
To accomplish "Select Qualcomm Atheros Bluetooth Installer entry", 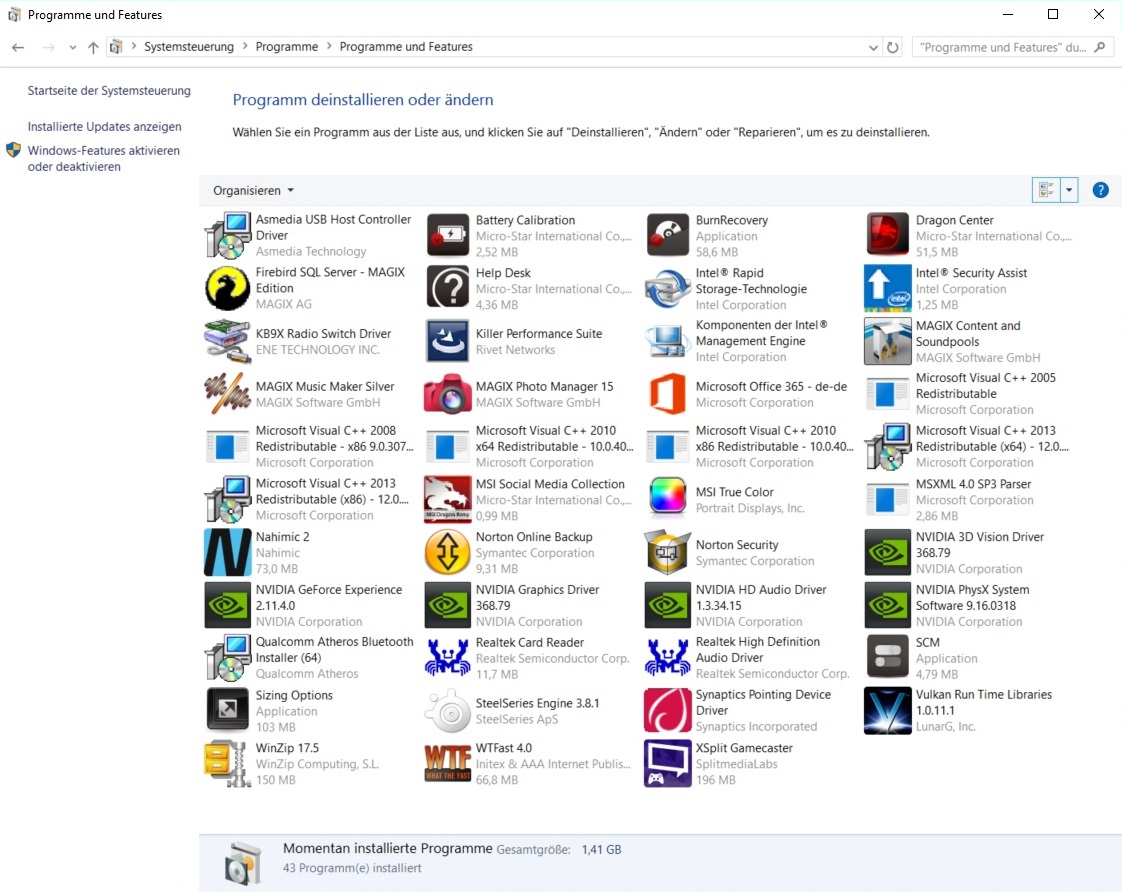I will pyautogui.click(x=309, y=657).
